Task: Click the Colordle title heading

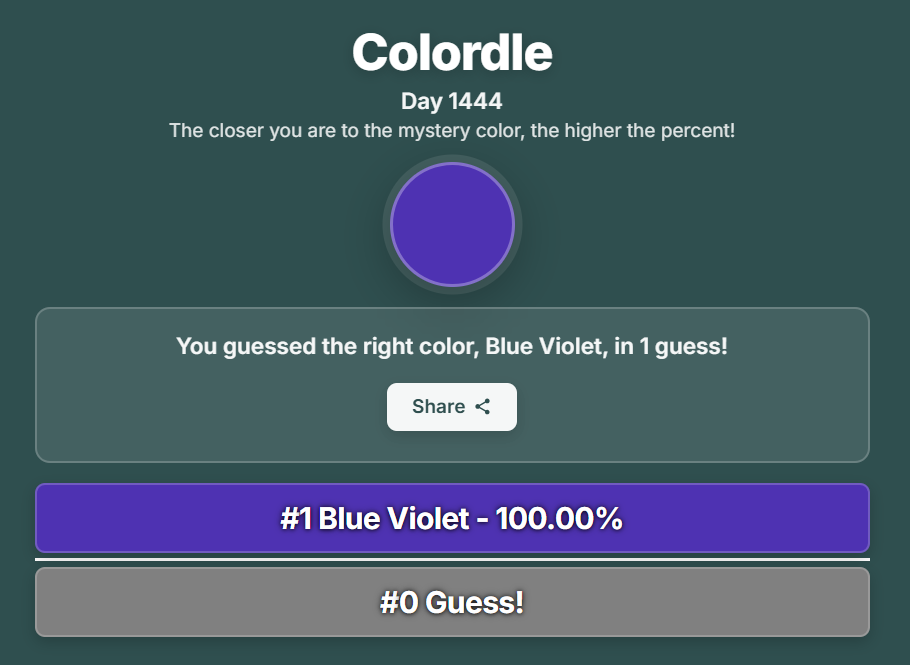Action: (452, 52)
